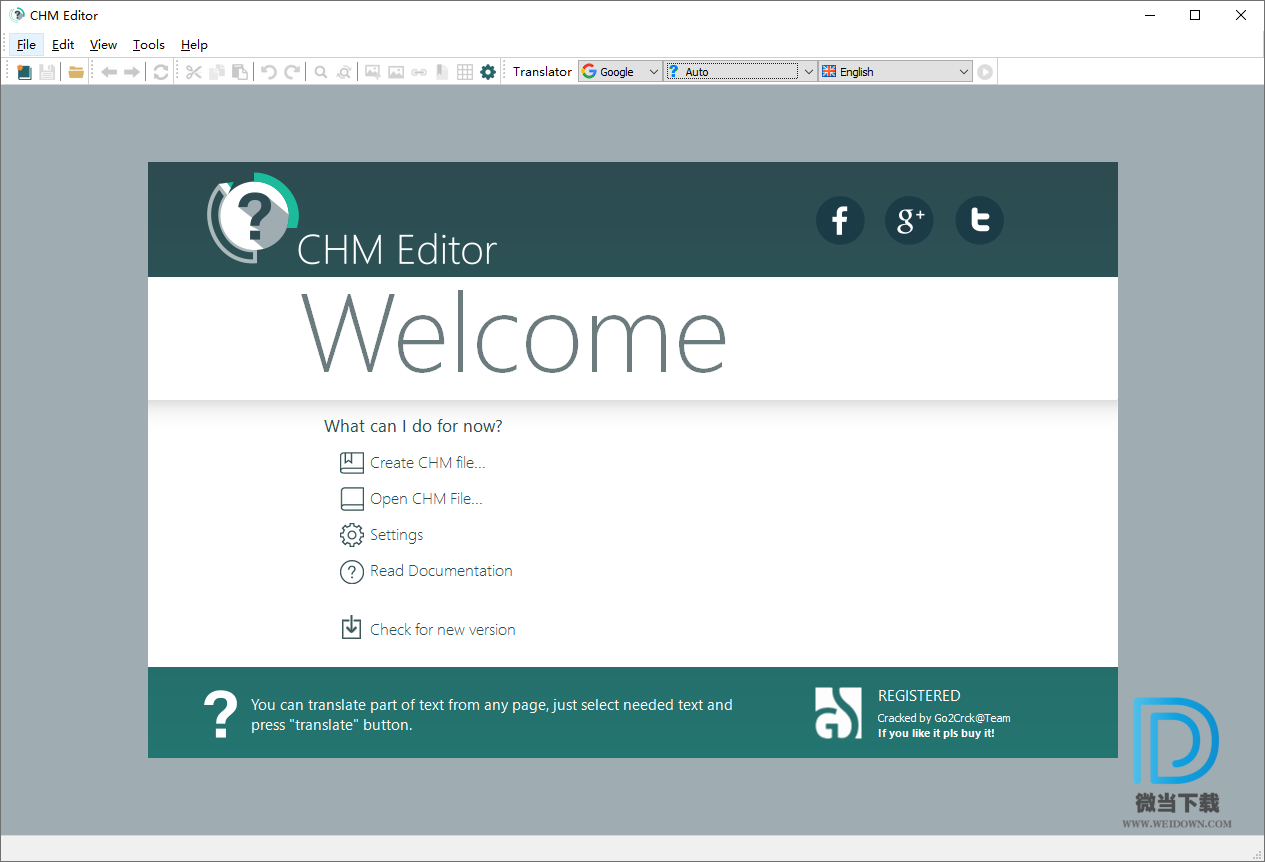
Task: Click the 'If you like it pls buy it!' text
Action: point(936,733)
